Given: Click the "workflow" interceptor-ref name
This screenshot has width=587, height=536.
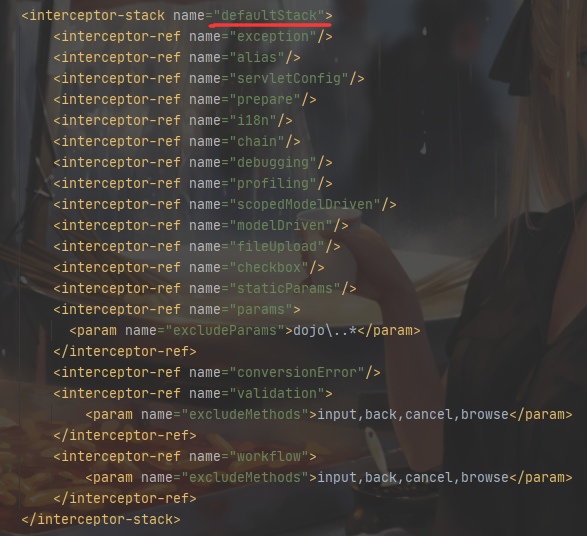Looking at the screenshot, I should [x=269, y=456].
